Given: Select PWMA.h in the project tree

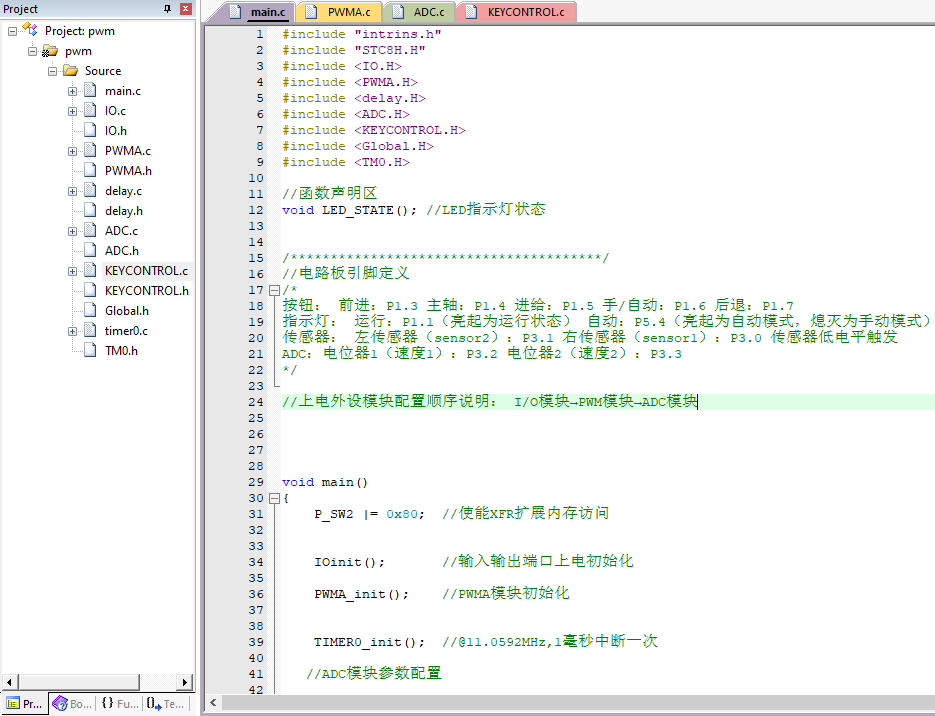Looking at the screenshot, I should click(x=128, y=171).
